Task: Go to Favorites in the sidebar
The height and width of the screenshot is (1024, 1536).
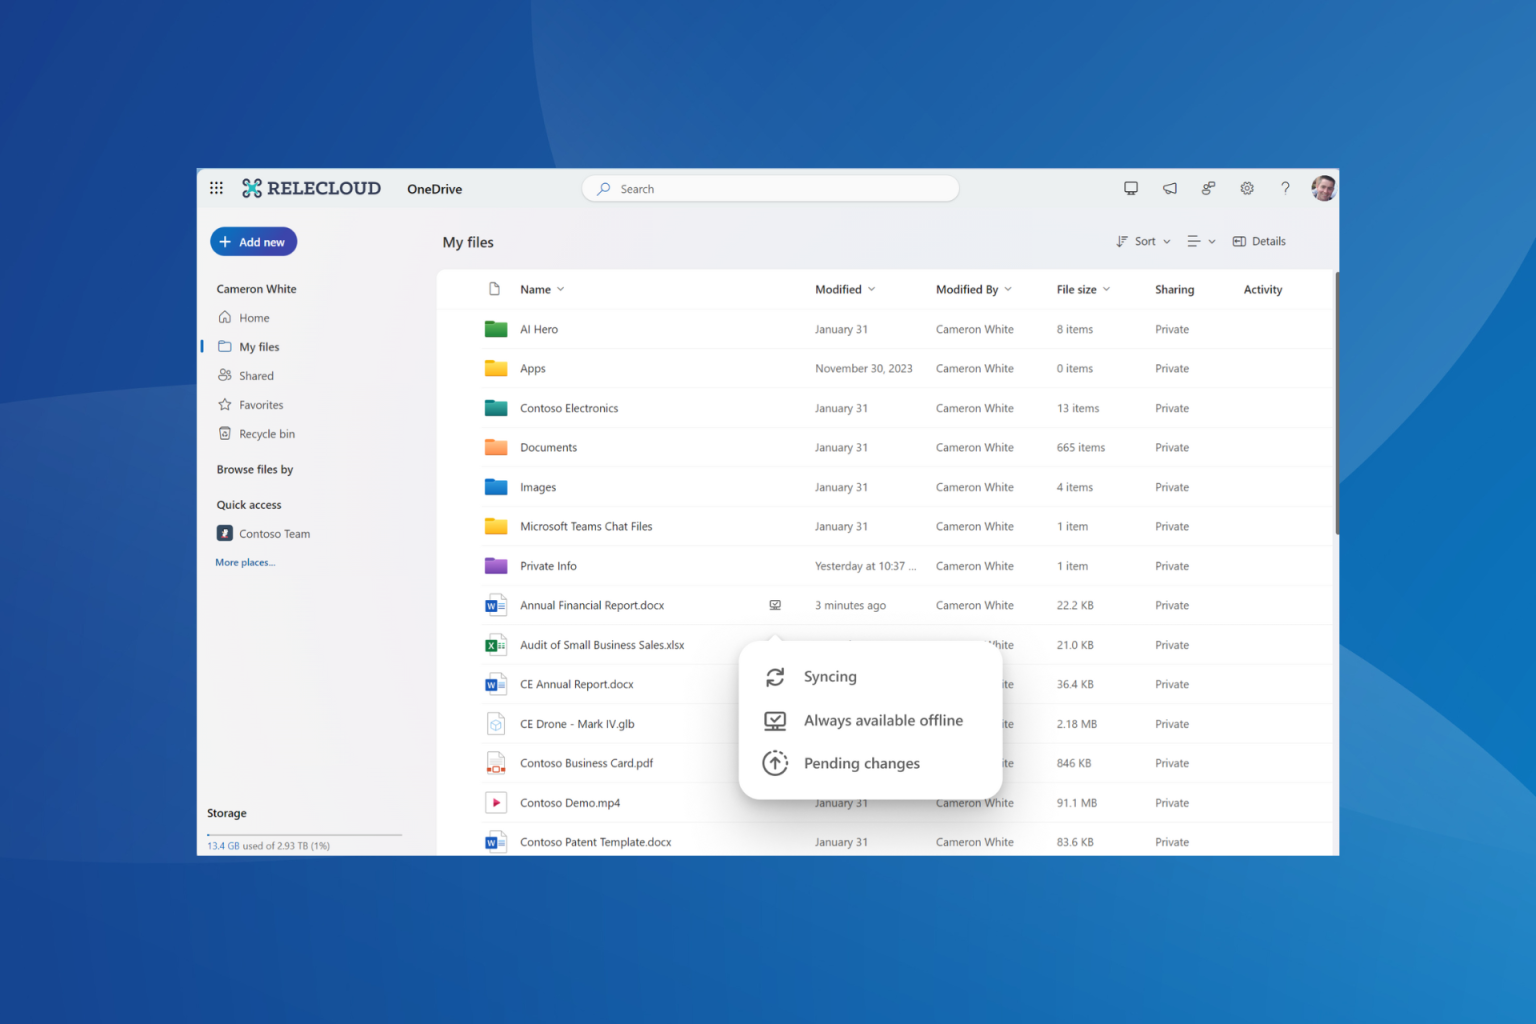Action: click(x=260, y=404)
